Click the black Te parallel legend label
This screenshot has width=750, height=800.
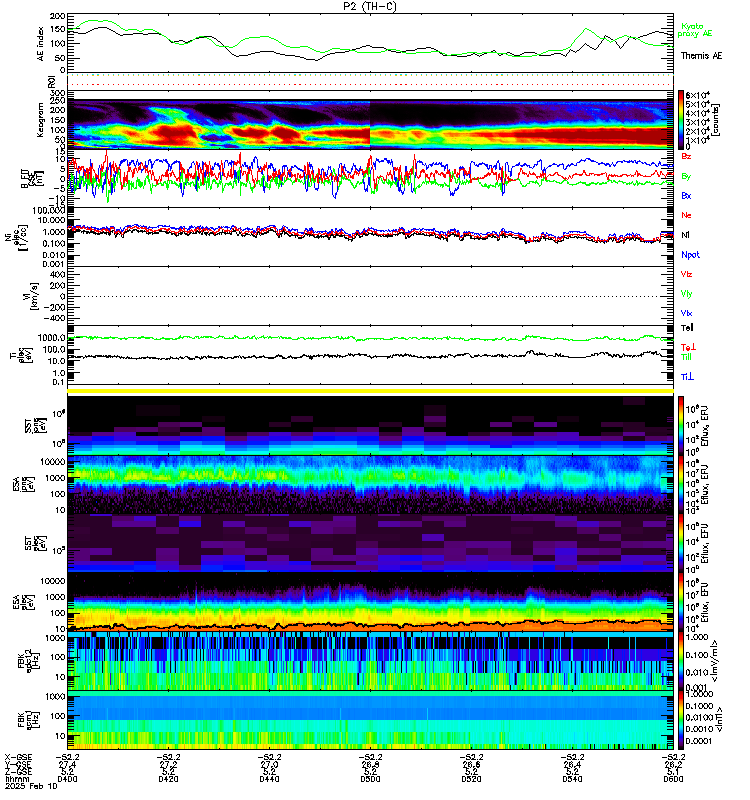[x=687, y=328]
